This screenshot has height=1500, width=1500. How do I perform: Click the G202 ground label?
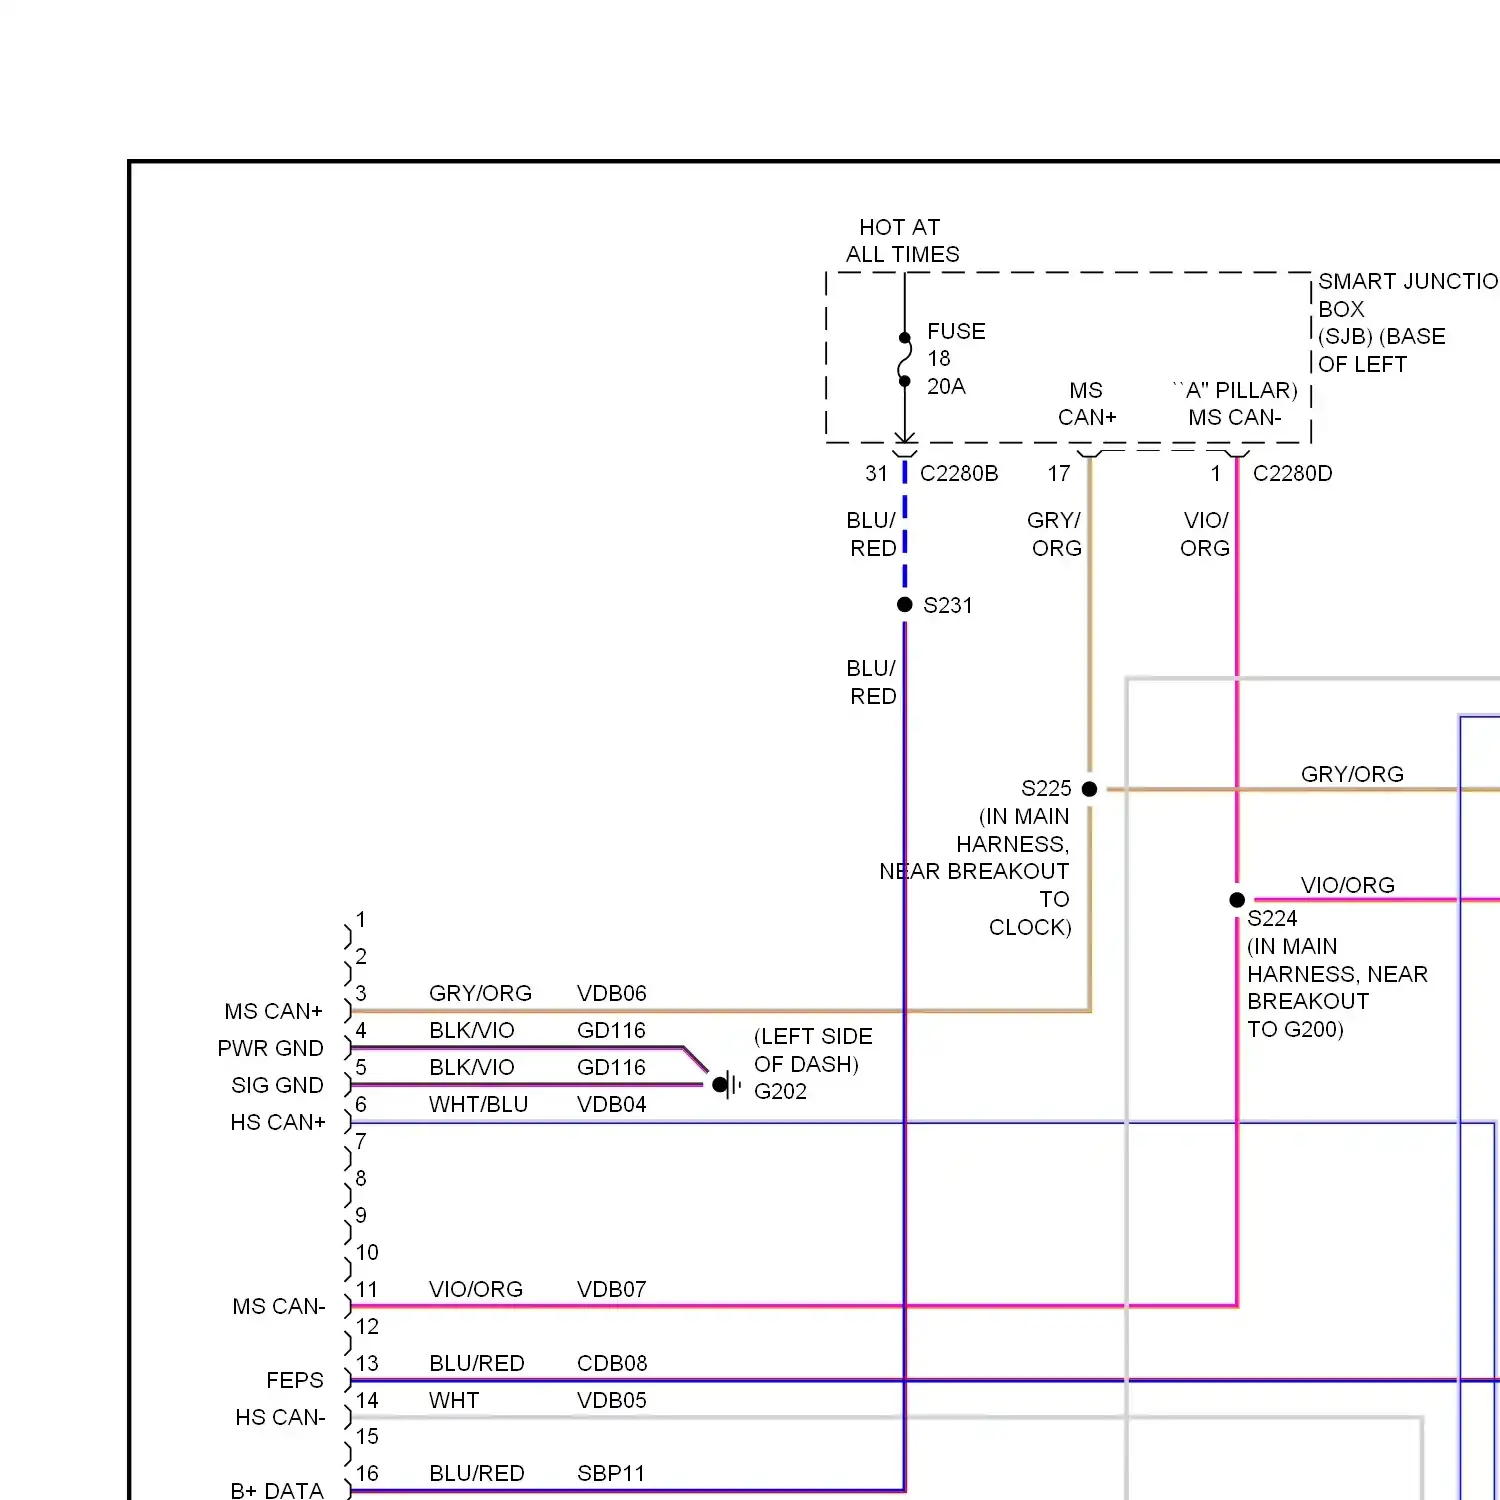780,1091
